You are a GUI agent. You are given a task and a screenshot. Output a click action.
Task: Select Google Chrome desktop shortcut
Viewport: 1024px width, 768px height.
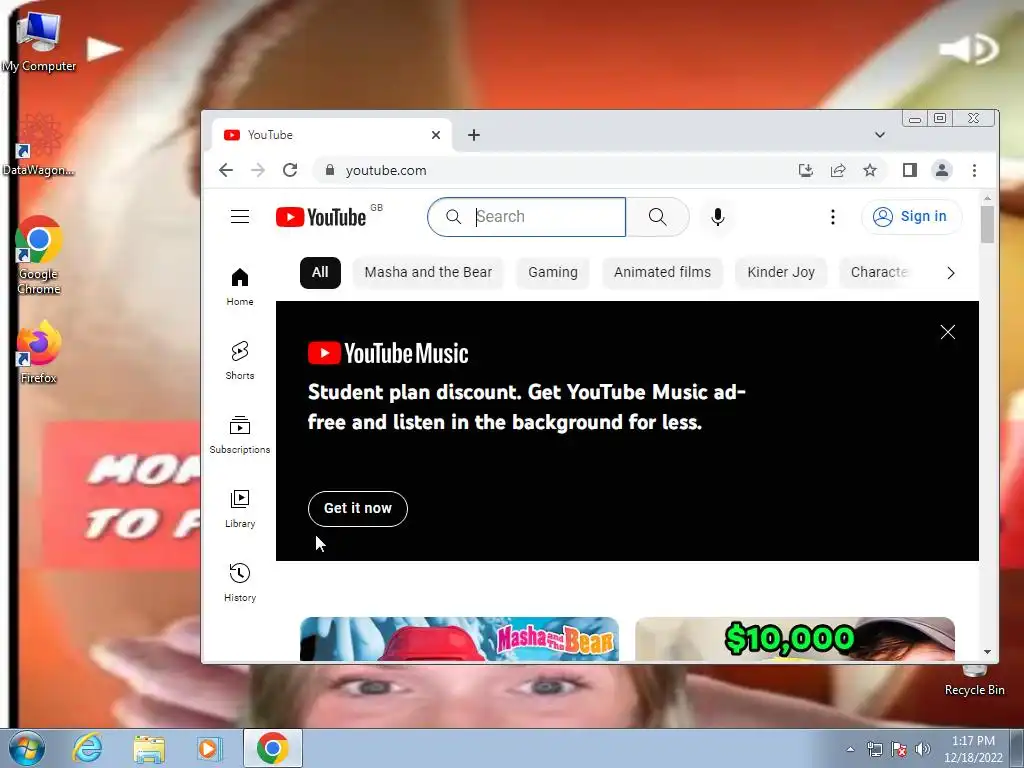[39, 256]
